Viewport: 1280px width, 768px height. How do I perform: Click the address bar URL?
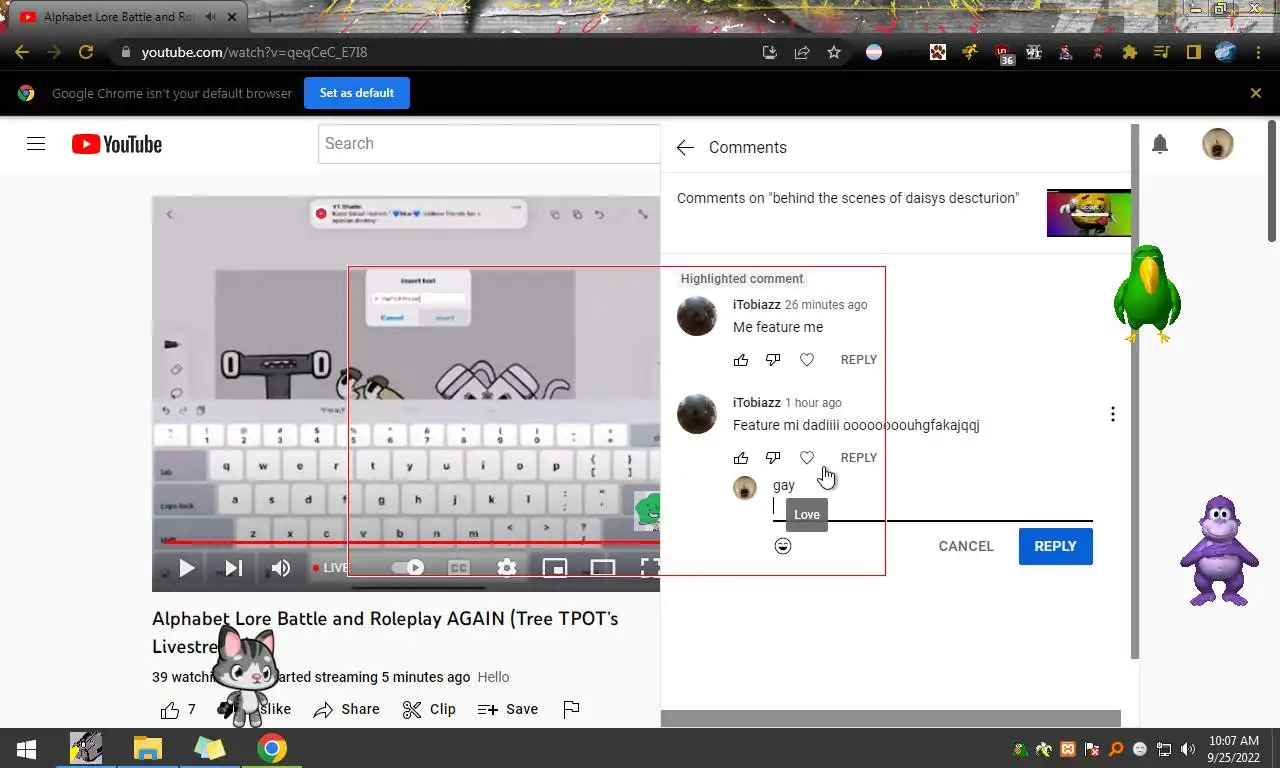[254, 52]
